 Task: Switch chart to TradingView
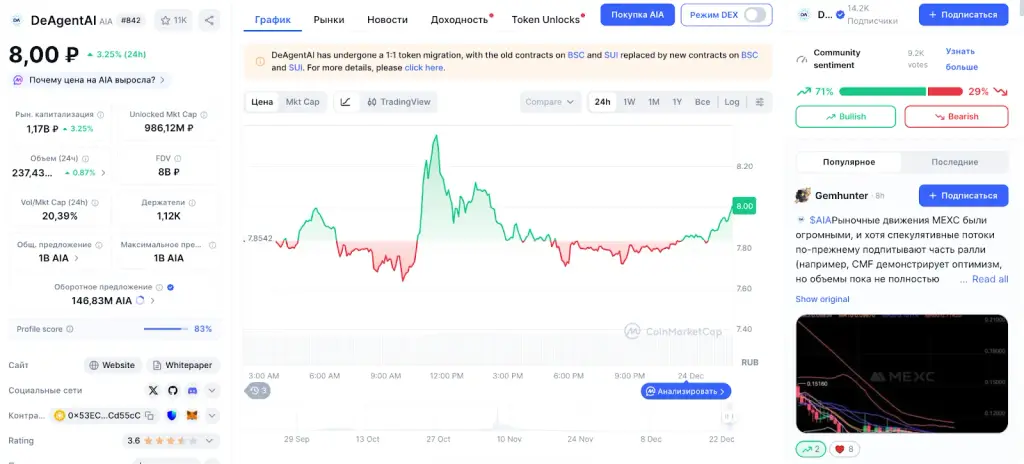pos(399,102)
